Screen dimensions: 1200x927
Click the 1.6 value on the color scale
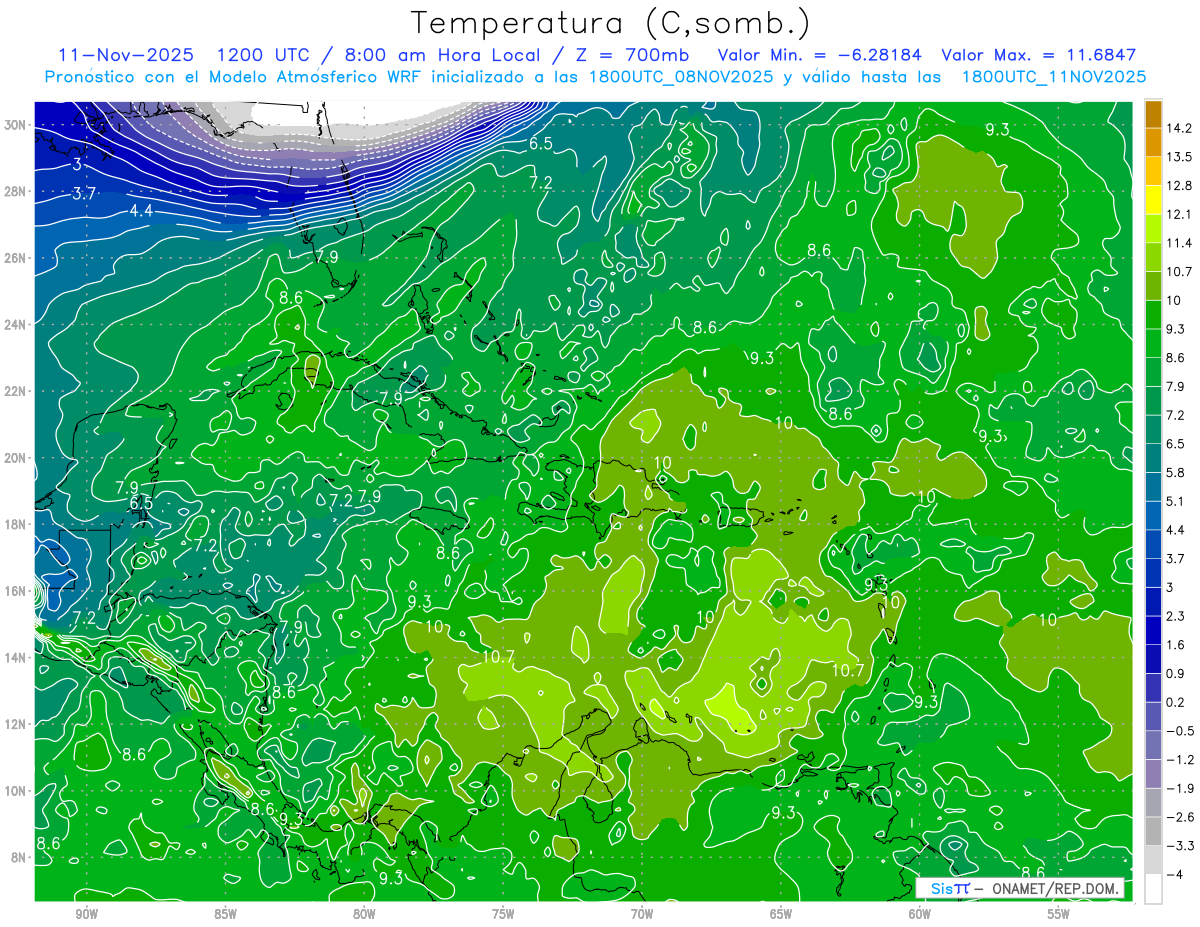pos(1176,645)
